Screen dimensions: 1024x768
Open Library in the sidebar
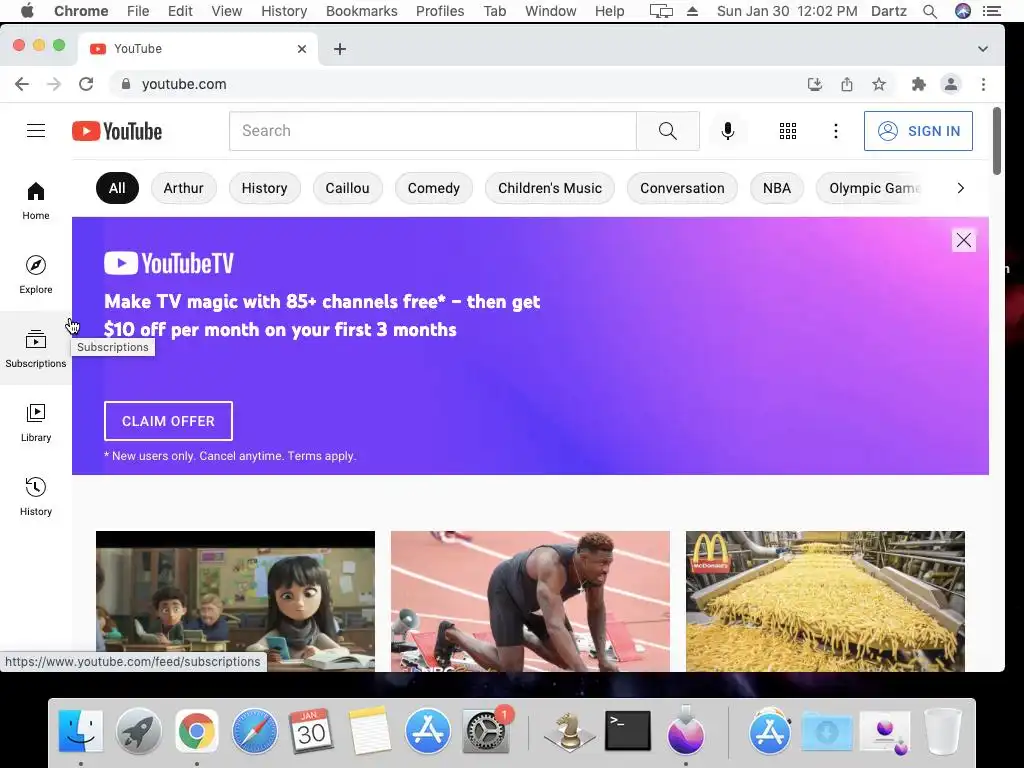tap(36, 423)
